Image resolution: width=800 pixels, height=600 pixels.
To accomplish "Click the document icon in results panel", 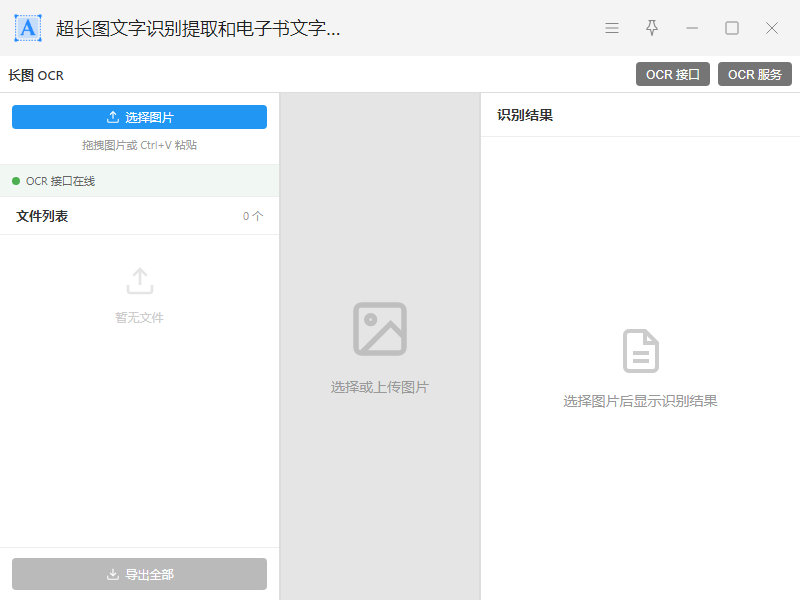I will (x=641, y=351).
